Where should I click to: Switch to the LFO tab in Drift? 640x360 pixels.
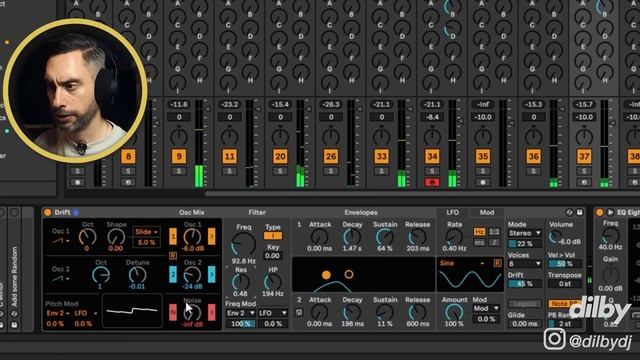click(452, 212)
